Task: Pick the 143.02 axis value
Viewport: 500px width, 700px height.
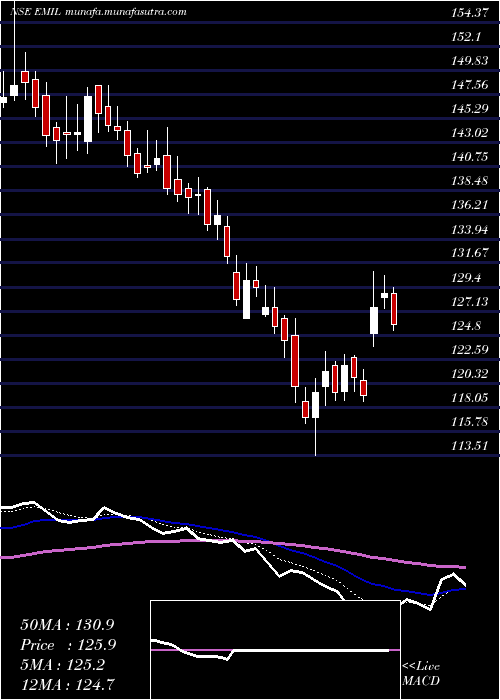Action: click(x=469, y=133)
